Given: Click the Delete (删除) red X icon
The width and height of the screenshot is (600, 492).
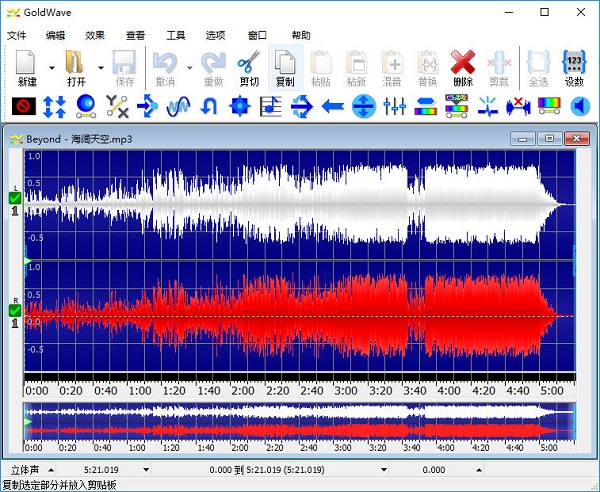Looking at the screenshot, I should pos(462,62).
